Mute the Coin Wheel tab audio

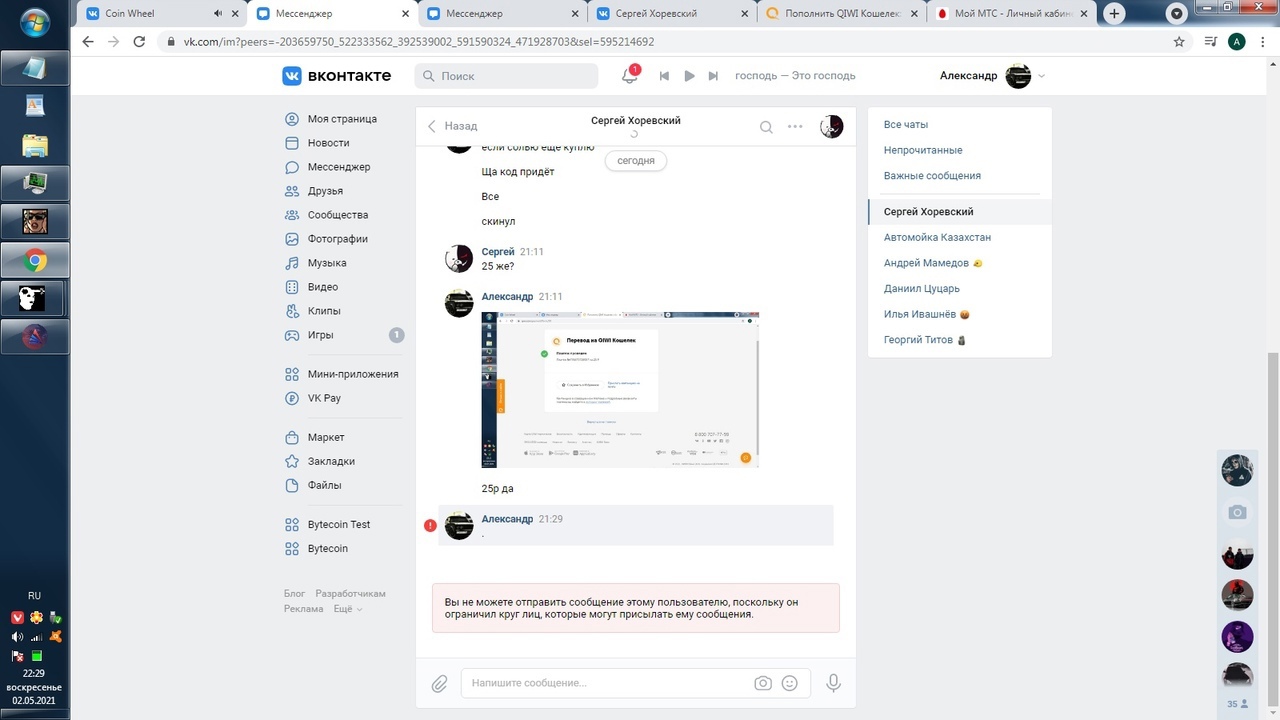click(218, 13)
